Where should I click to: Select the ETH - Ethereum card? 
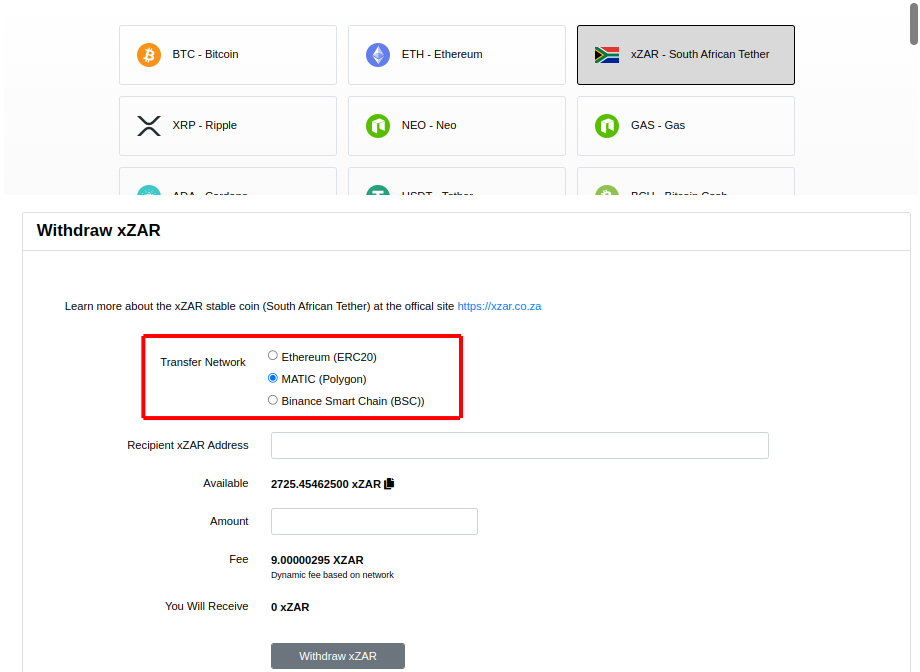tap(456, 55)
